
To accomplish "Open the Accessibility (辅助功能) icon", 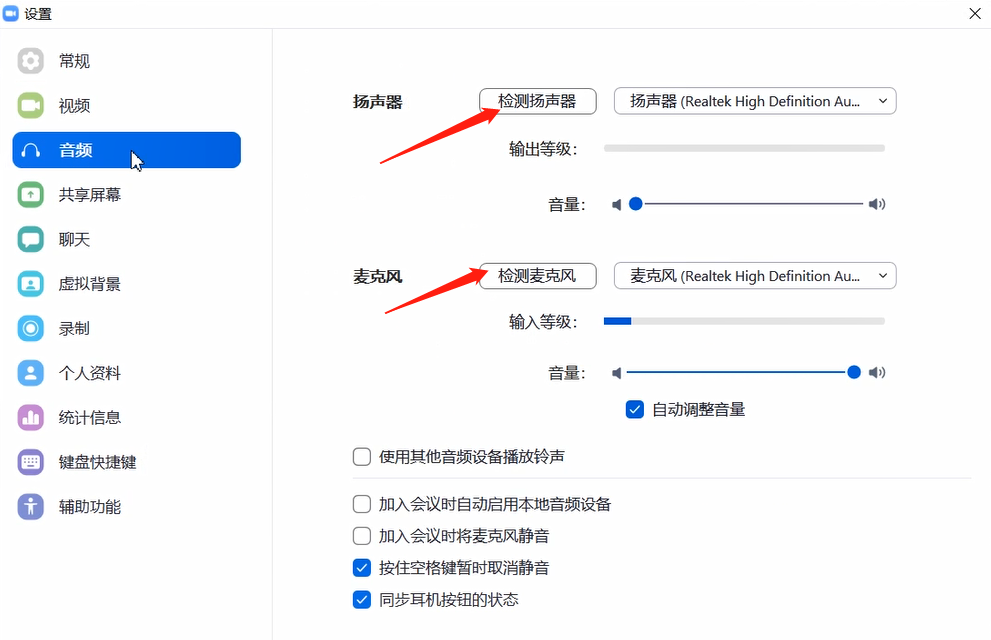I will pyautogui.click(x=31, y=507).
